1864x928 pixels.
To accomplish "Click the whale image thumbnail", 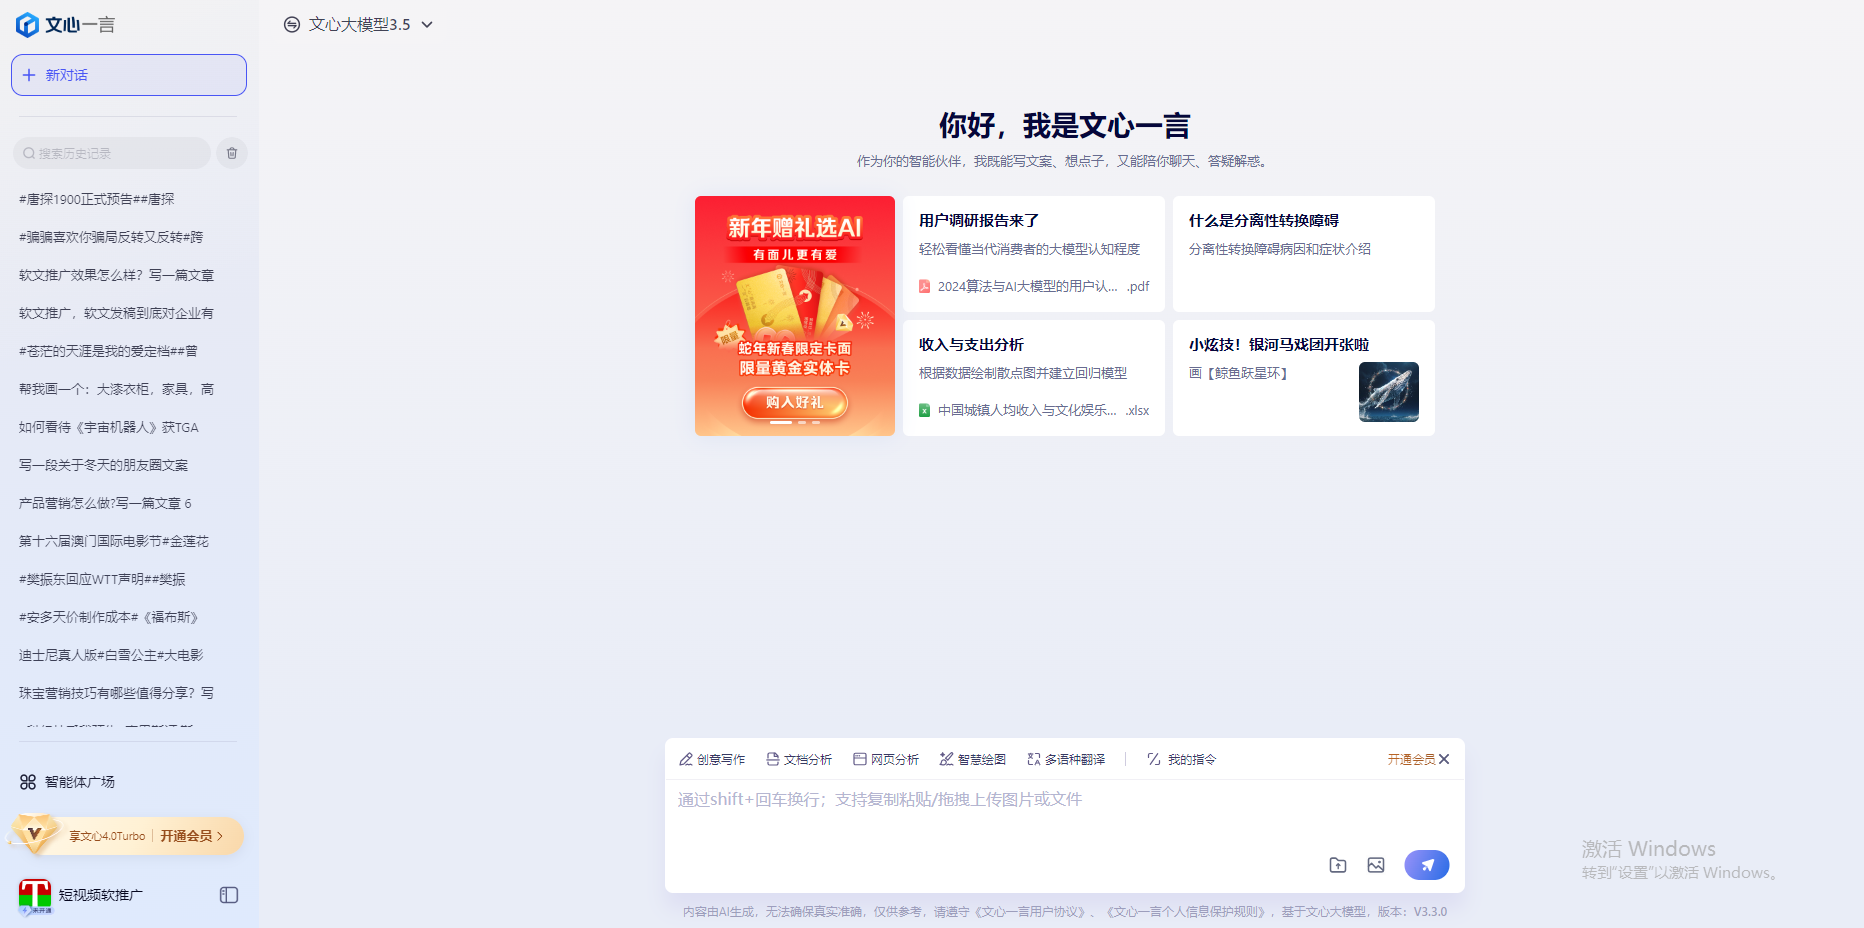I will point(1389,392).
